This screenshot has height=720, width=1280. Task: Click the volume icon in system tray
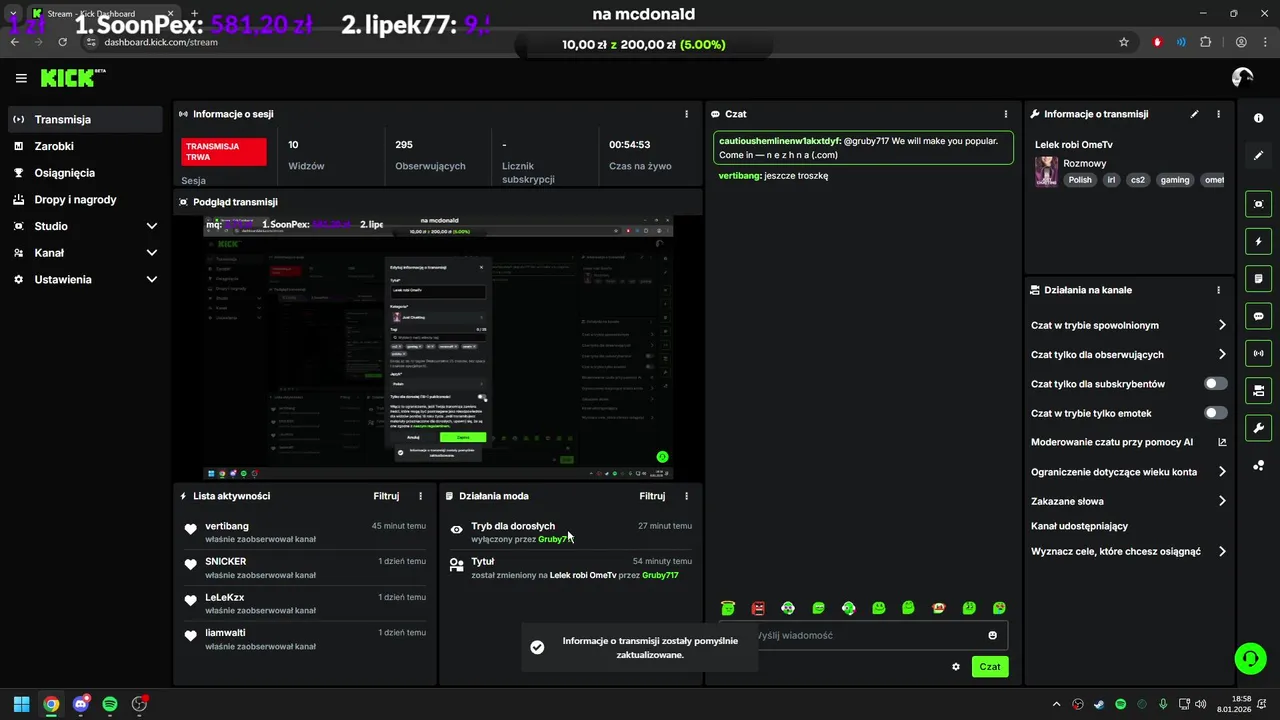tap(1199, 704)
